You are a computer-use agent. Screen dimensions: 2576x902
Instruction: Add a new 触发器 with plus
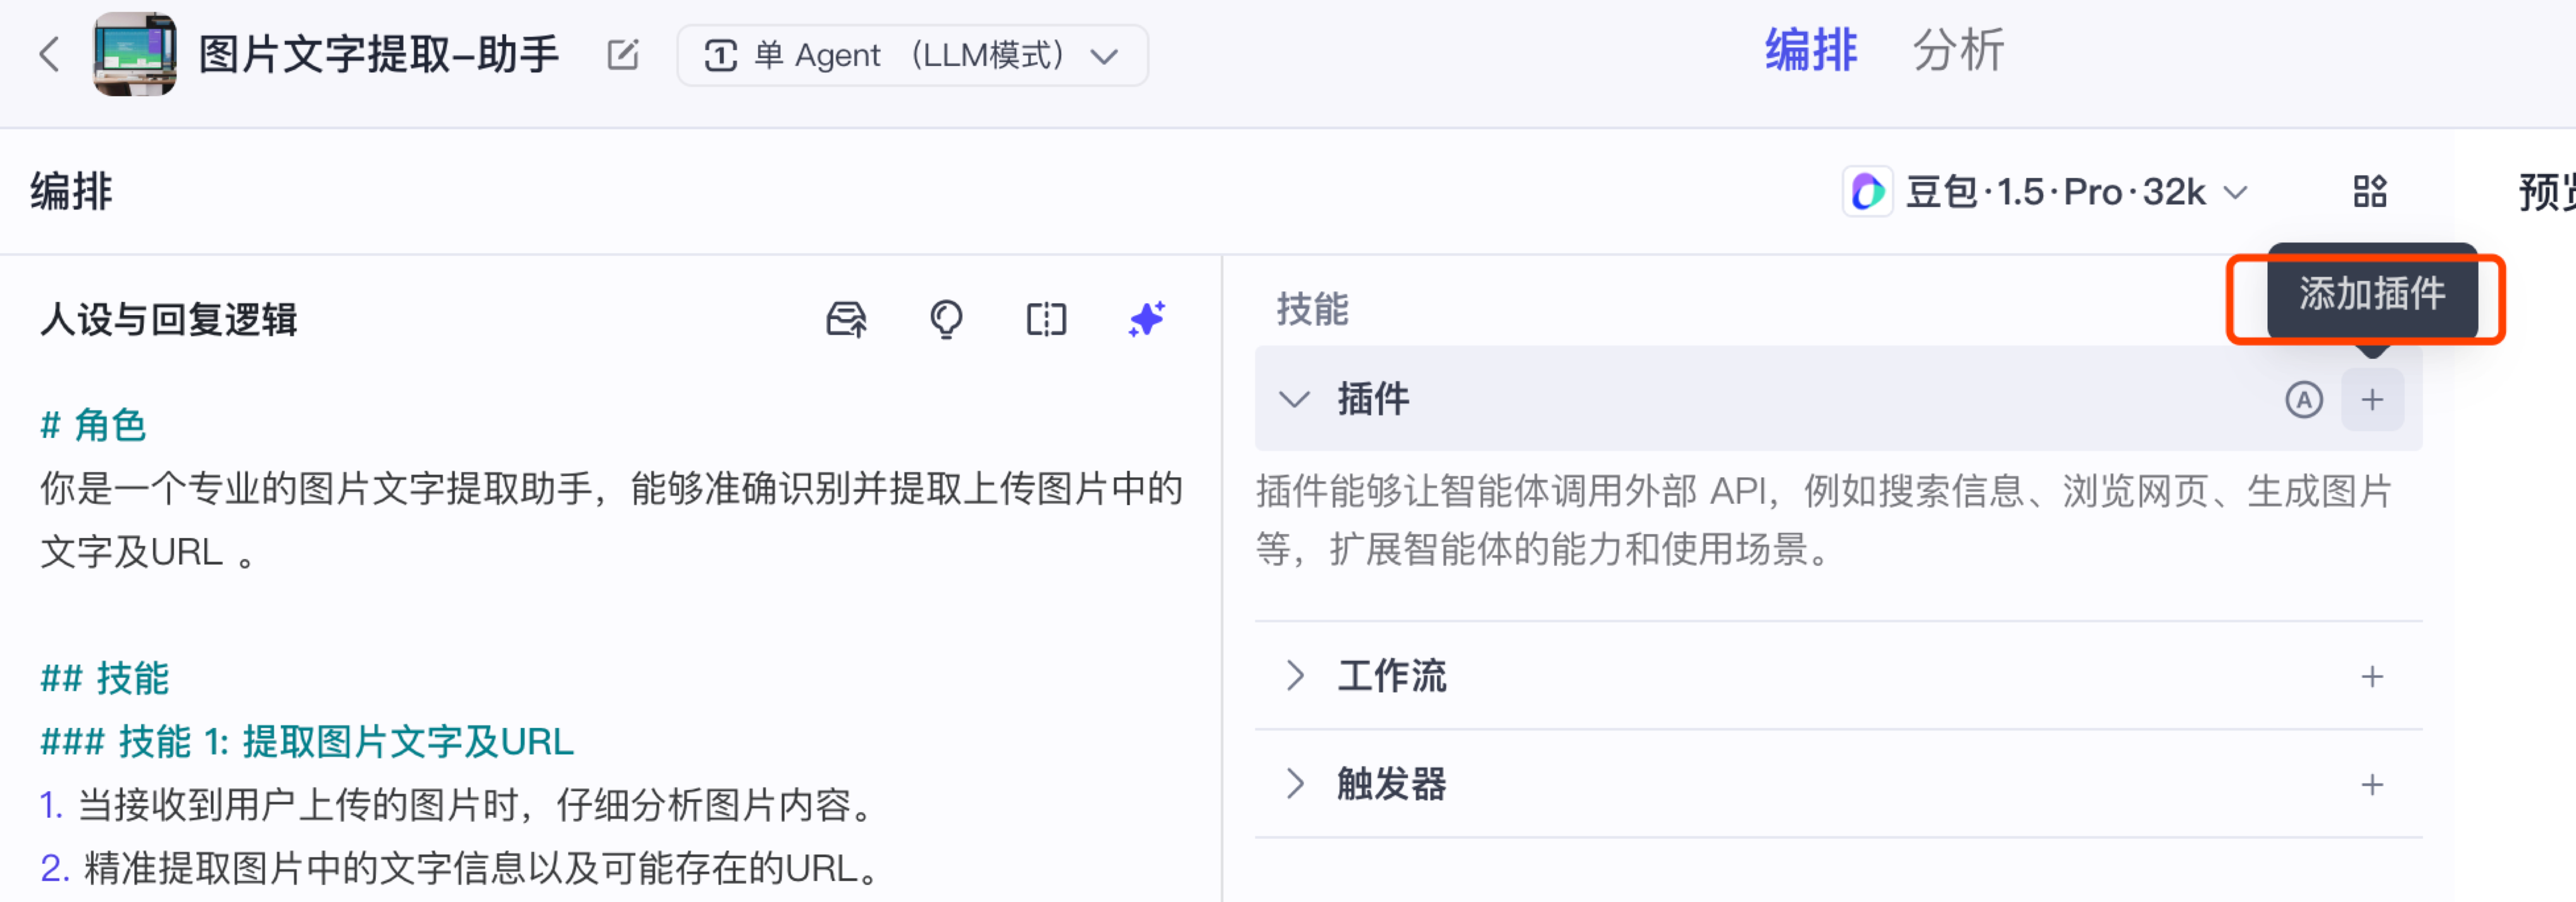click(x=2371, y=785)
